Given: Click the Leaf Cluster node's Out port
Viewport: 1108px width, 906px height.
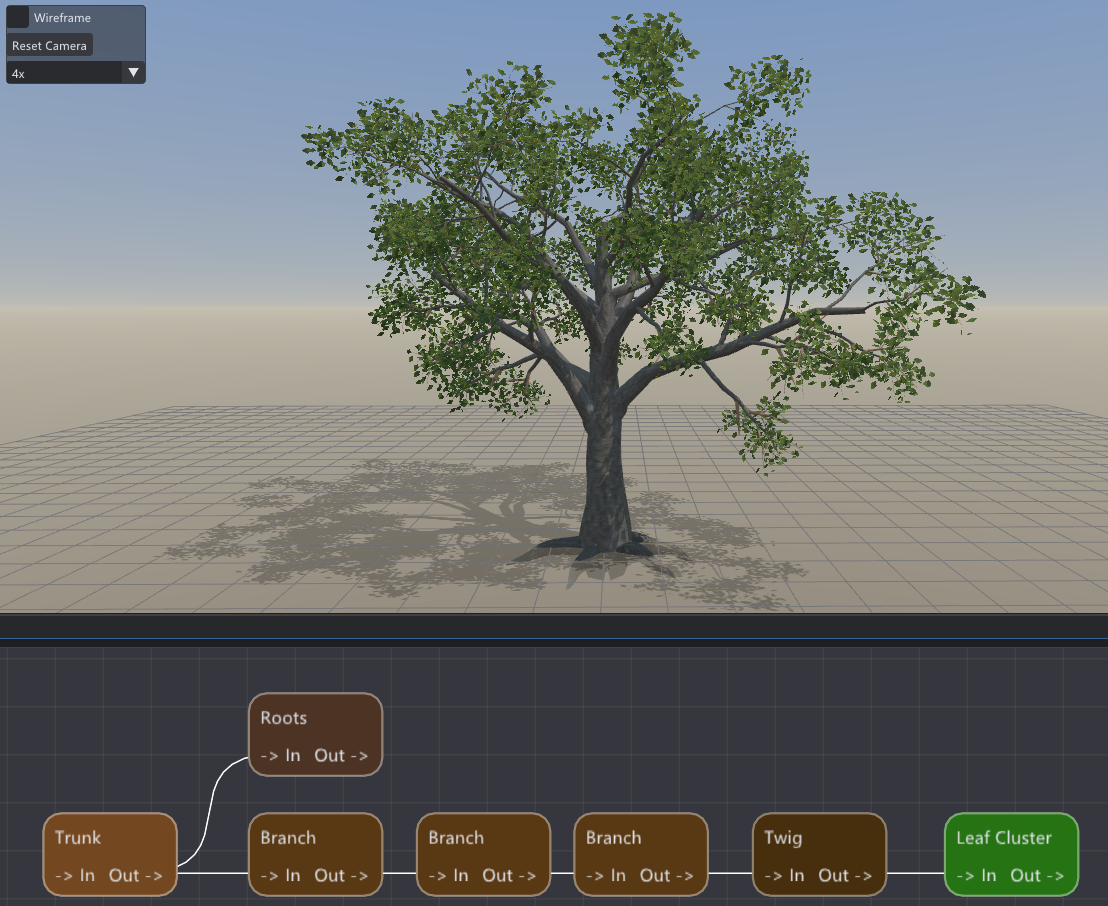Looking at the screenshot, I should pos(1037,876).
